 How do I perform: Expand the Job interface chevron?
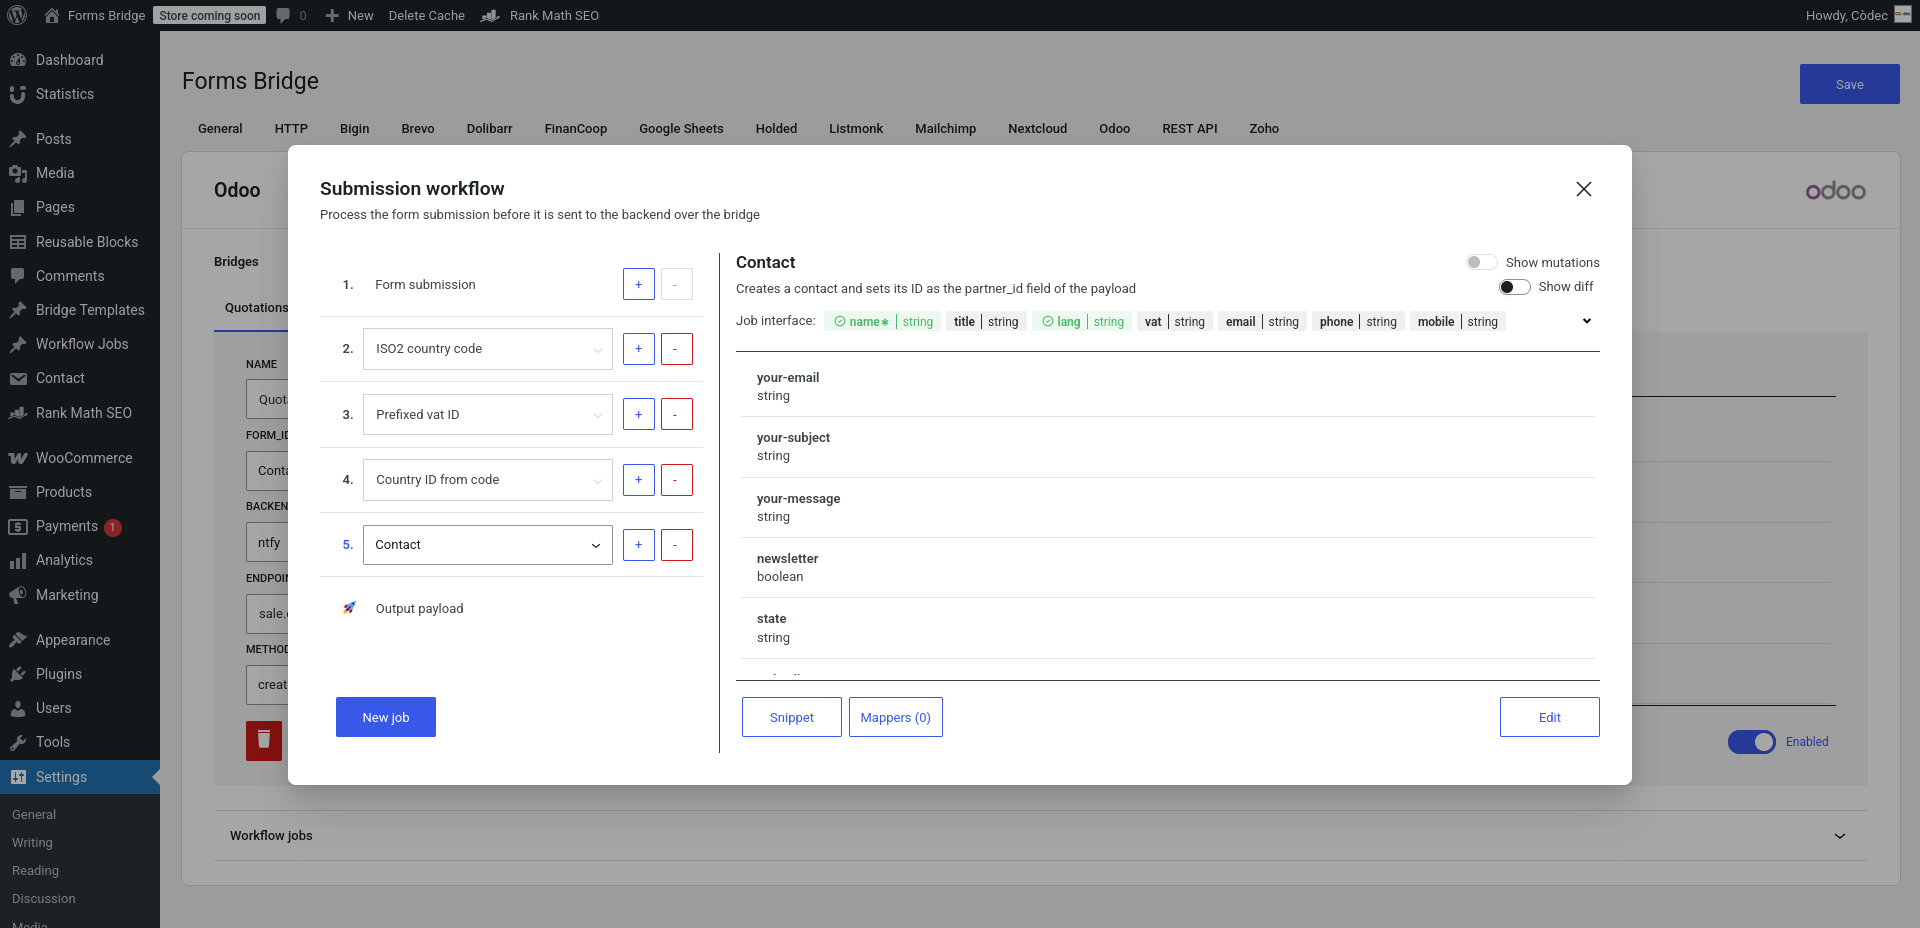click(1587, 321)
